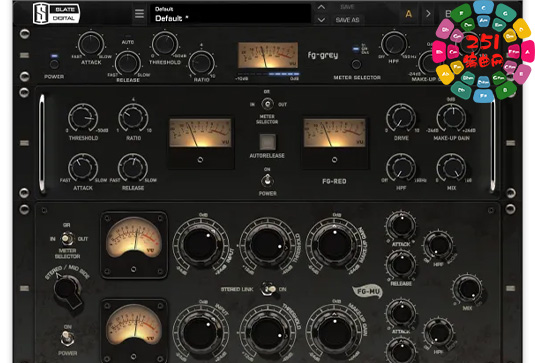Screen dimensions: 535x363
Task: Click the FG-Red HPF knob
Action: (401, 168)
